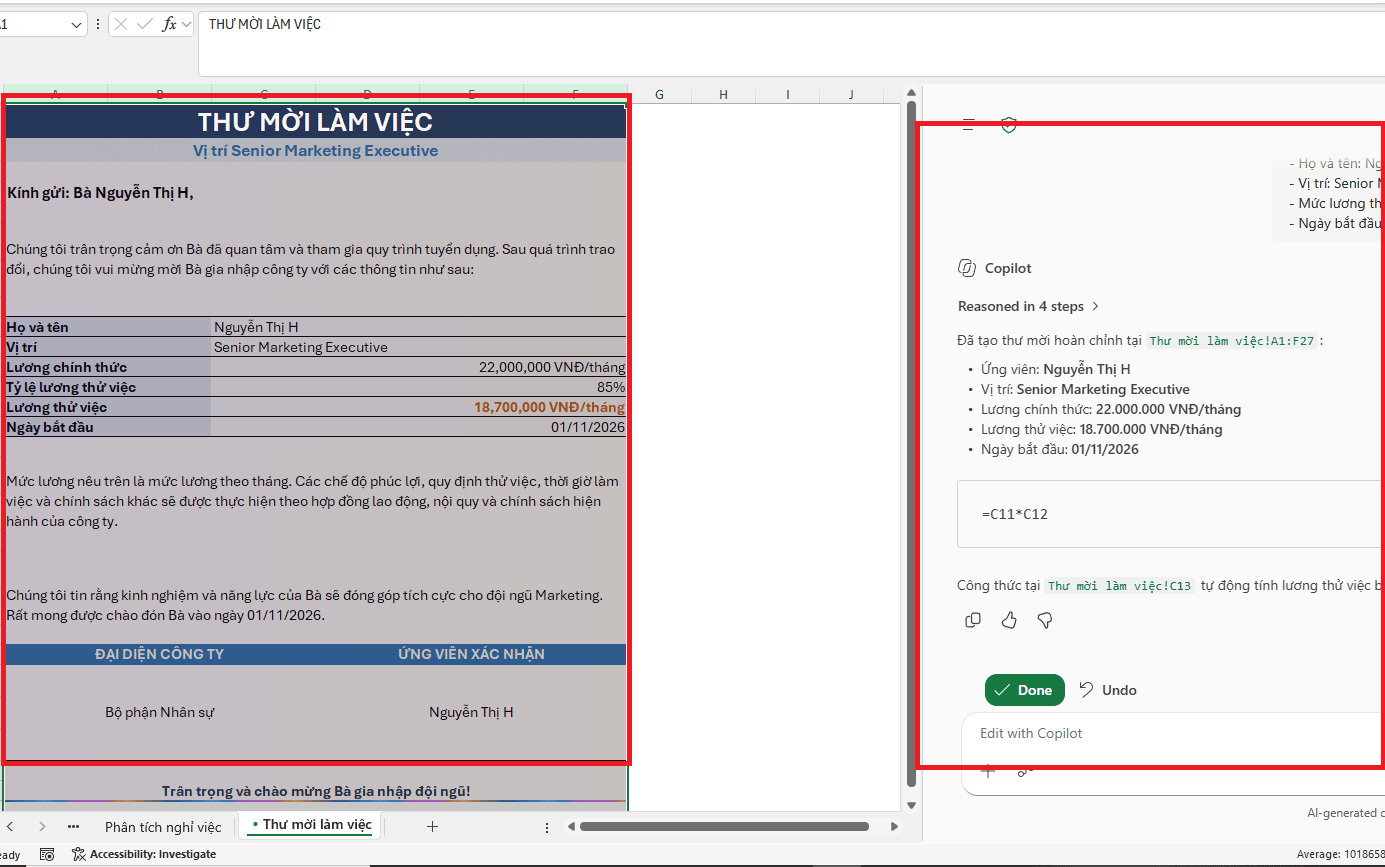Select the Thư mời làm việc sheet tab

311,825
